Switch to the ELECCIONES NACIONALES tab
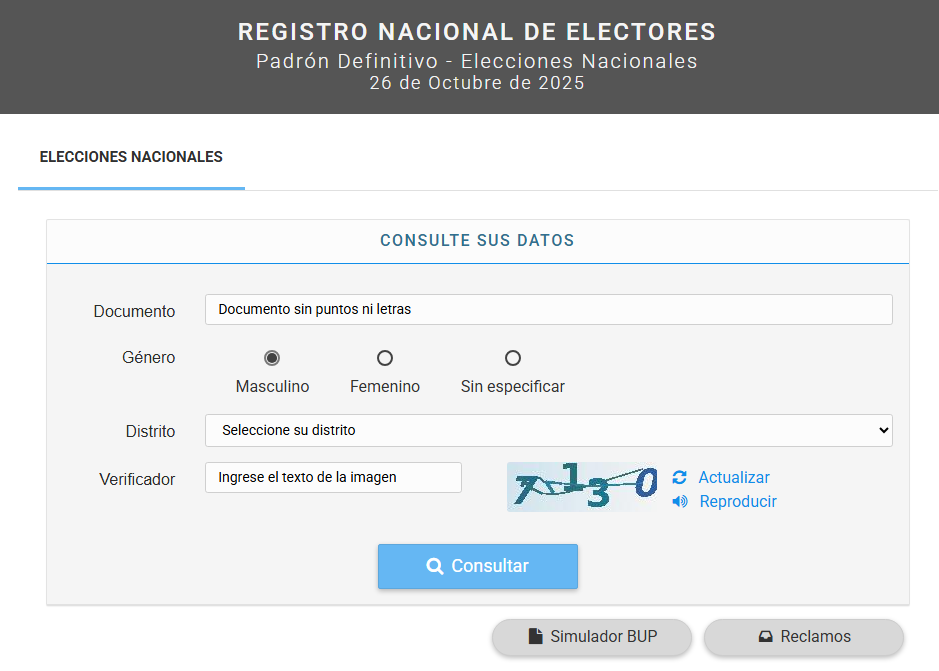This screenshot has height=671, width=939. point(131,157)
